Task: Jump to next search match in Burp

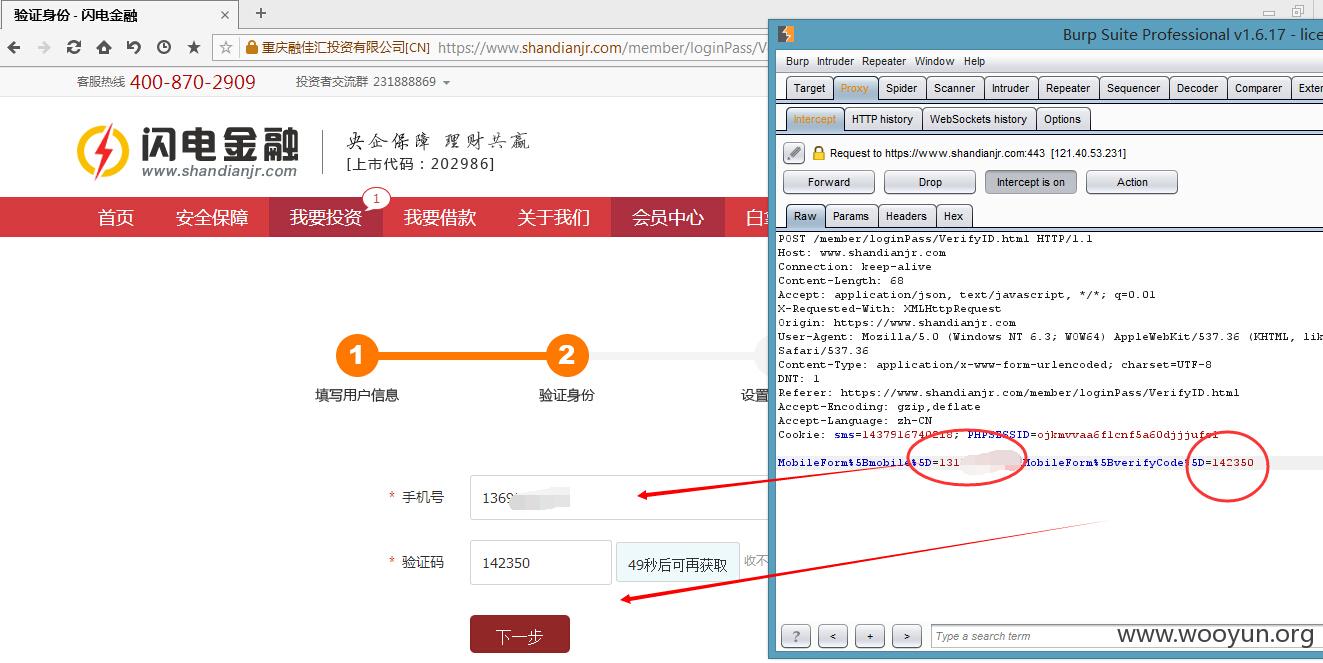Action: pyautogui.click(x=907, y=636)
